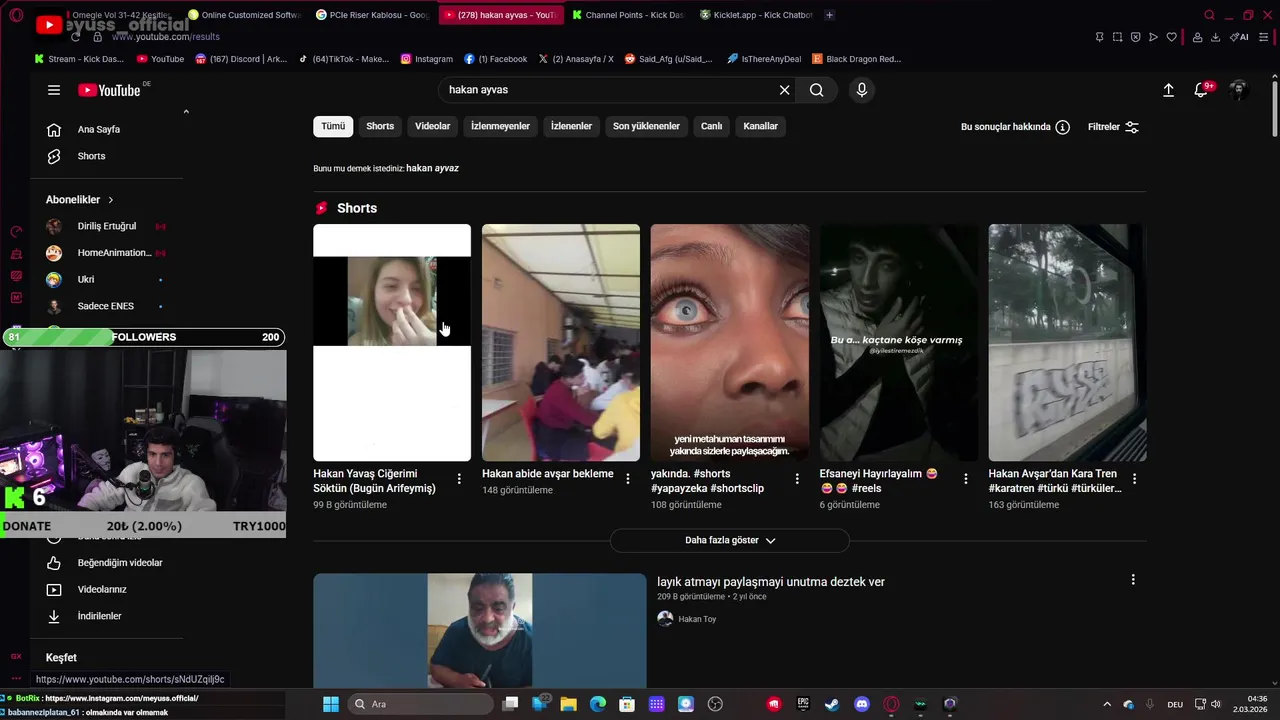
Task: Open the IsThereAnyDeal bookmark
Action: pos(764,59)
